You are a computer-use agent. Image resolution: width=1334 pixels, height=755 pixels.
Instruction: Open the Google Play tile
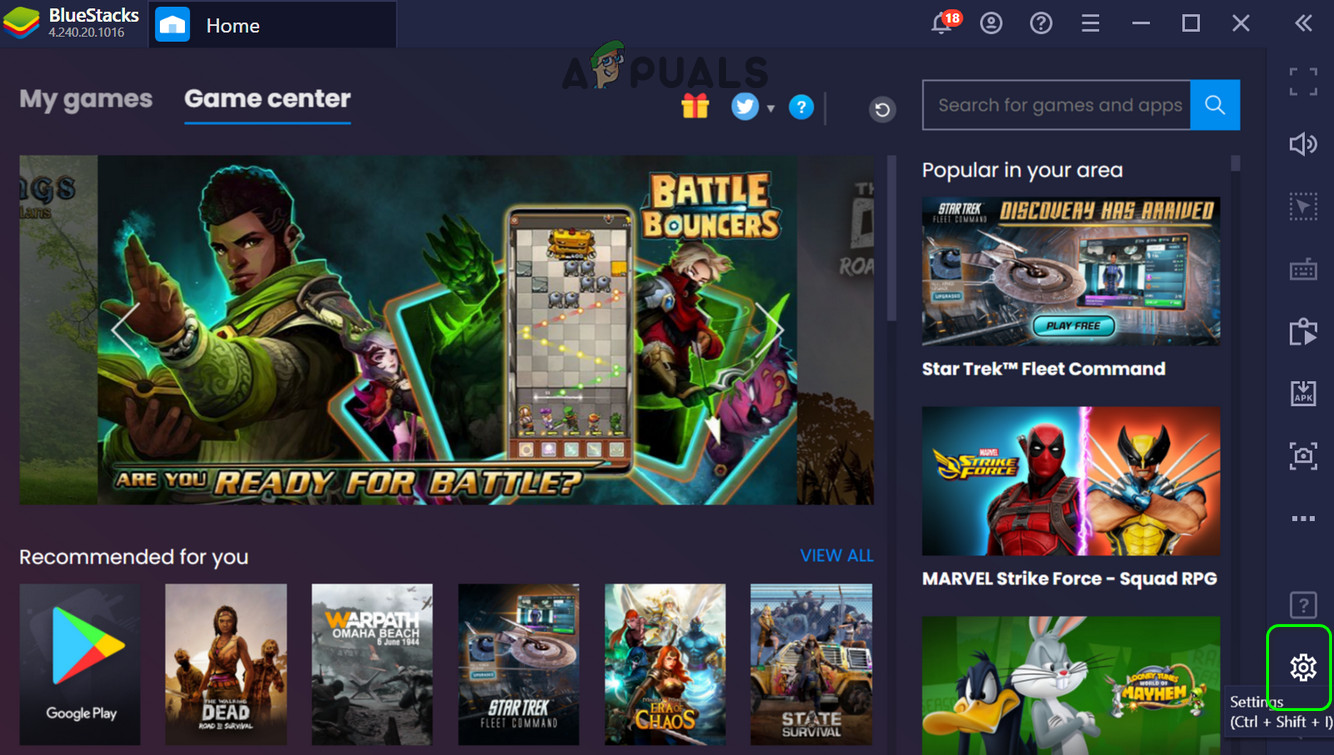80,664
